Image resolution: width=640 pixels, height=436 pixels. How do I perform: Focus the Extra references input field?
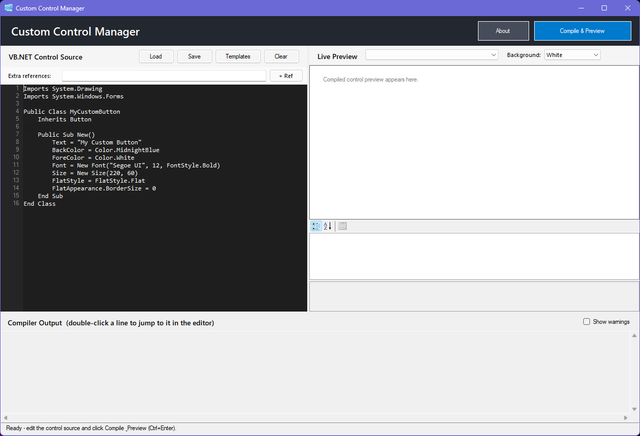click(x=164, y=76)
